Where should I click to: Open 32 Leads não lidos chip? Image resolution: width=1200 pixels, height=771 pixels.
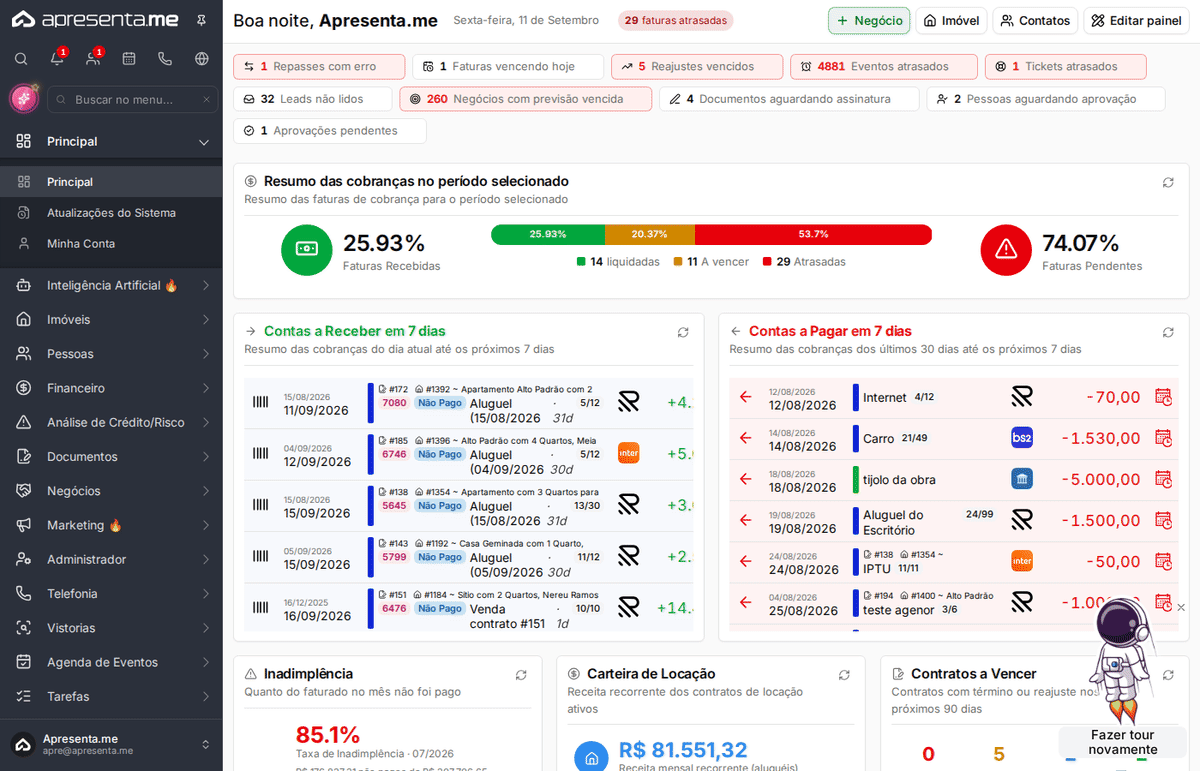pyautogui.click(x=312, y=99)
